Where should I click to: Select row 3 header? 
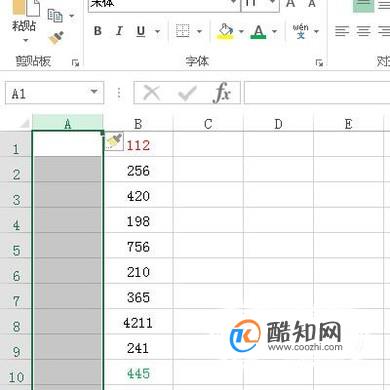[16, 195]
